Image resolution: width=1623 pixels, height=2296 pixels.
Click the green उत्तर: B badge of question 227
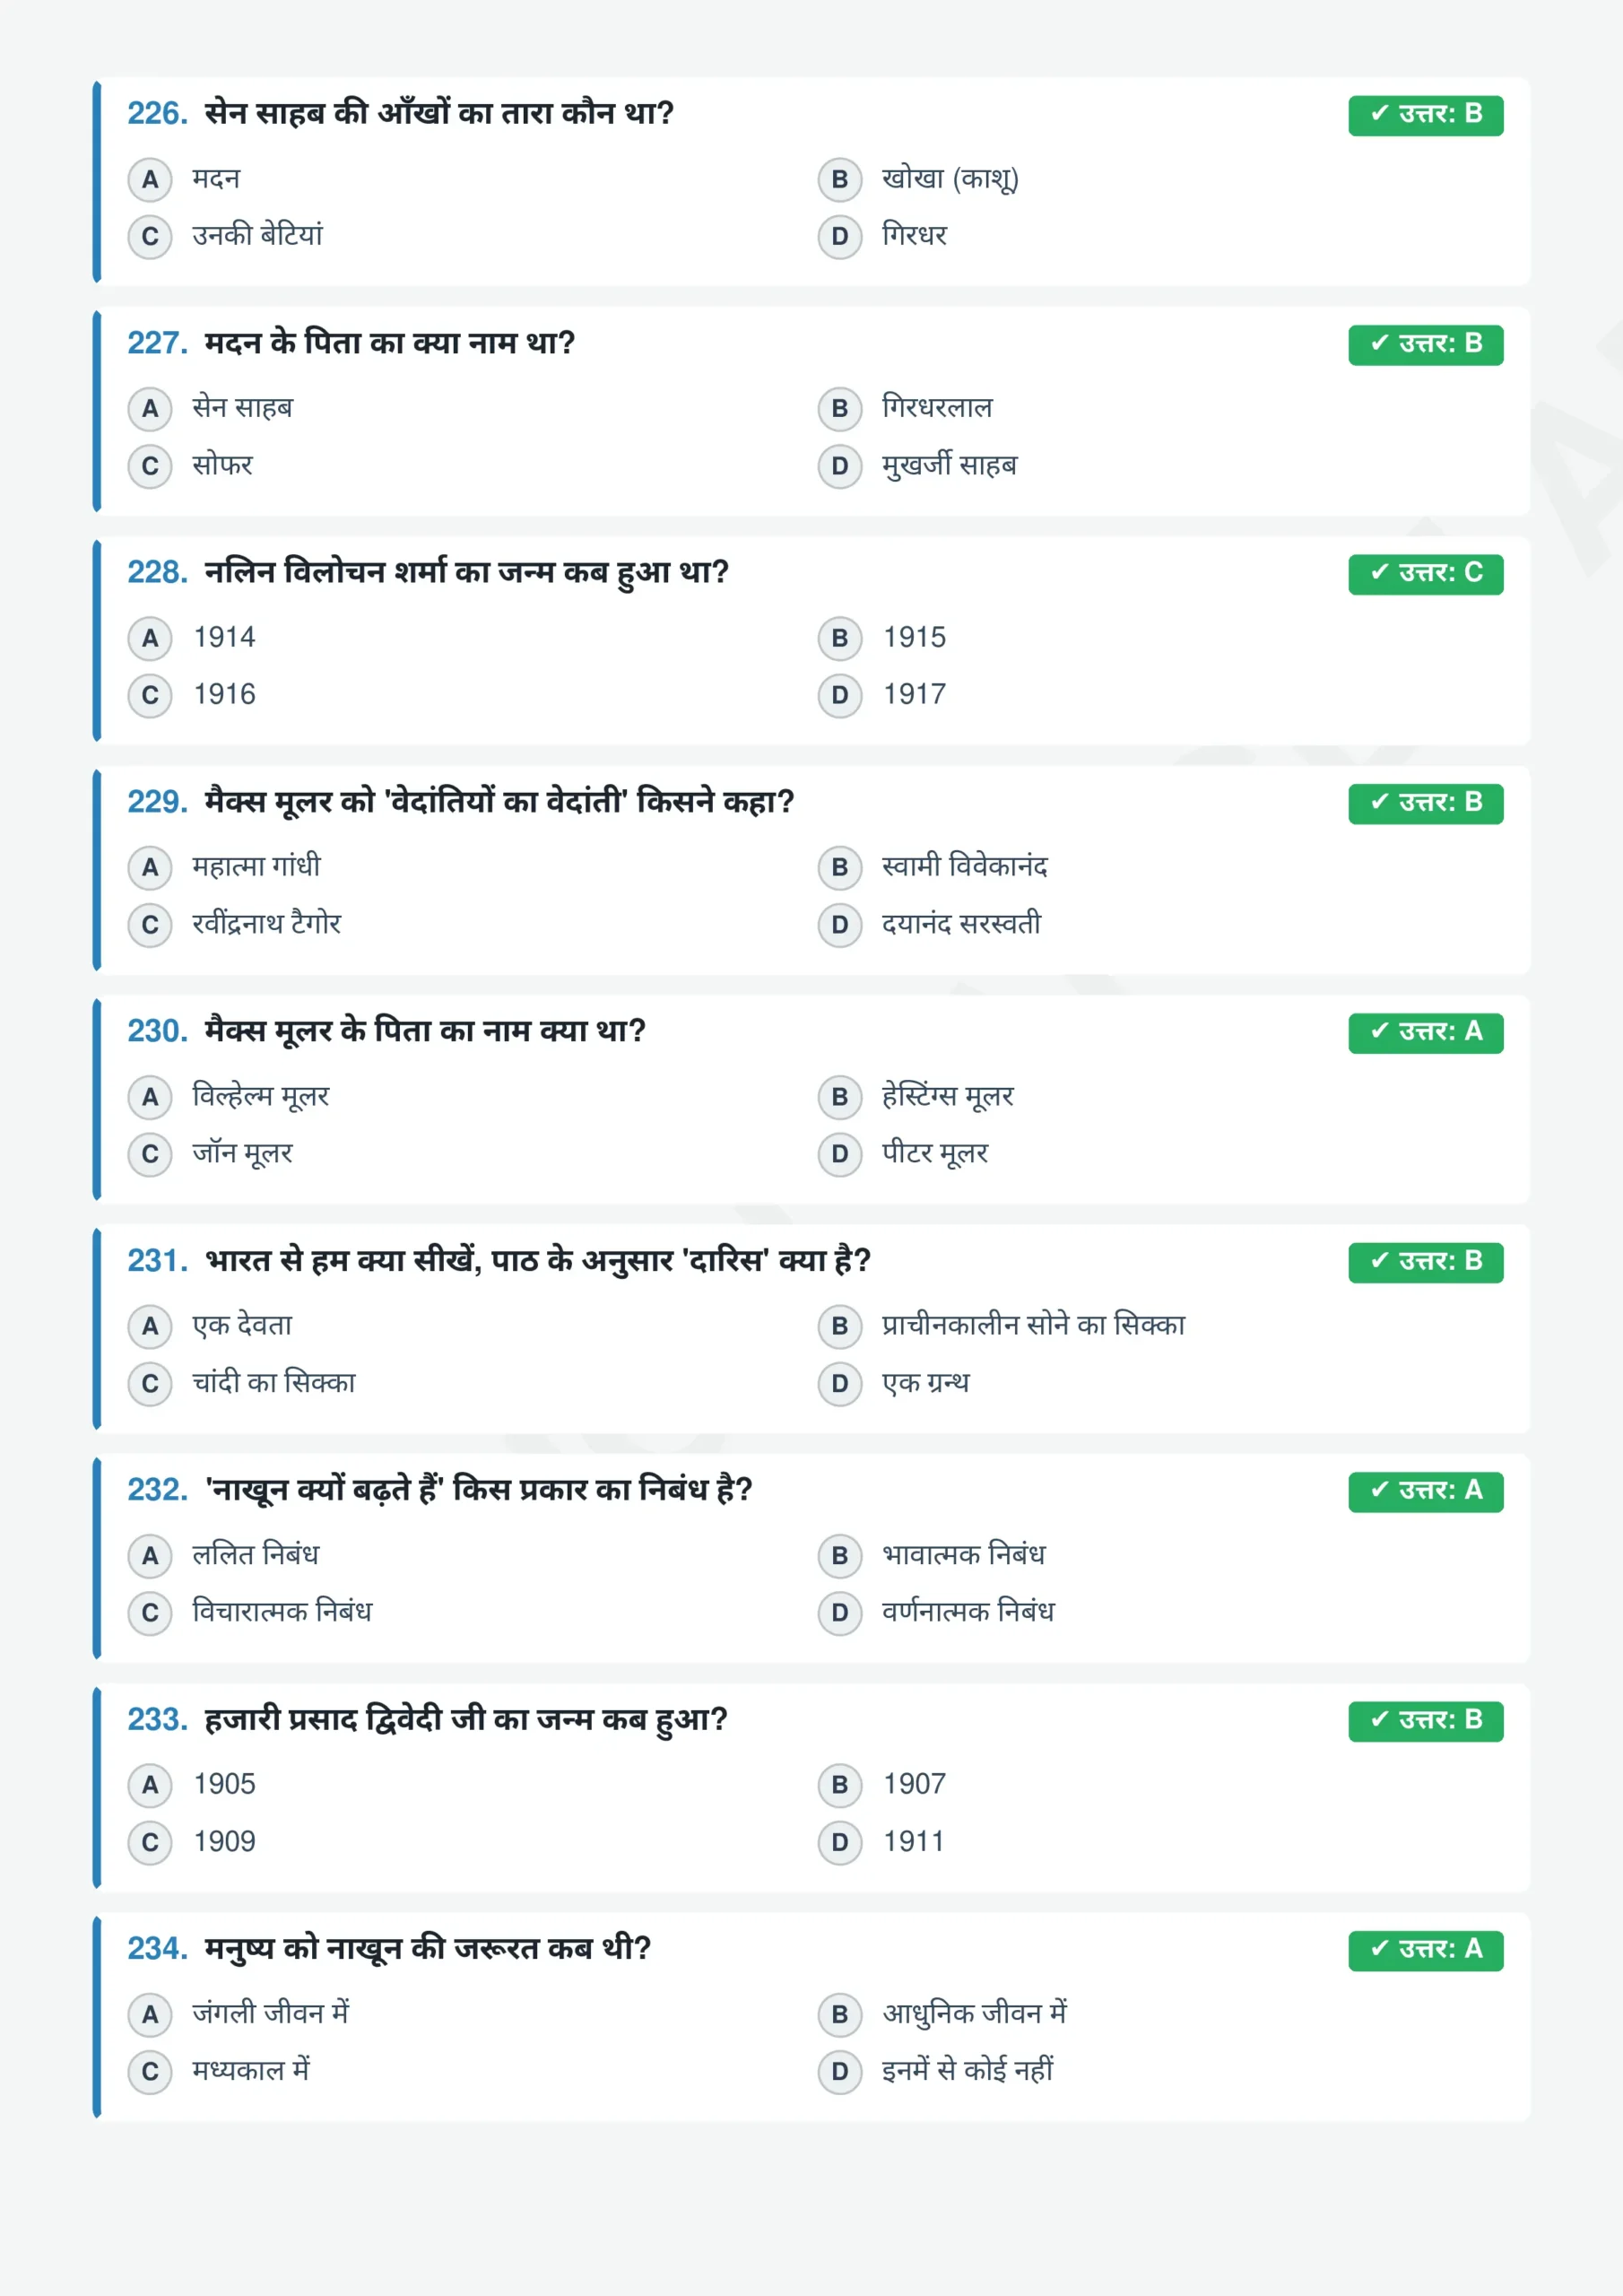1425,344
